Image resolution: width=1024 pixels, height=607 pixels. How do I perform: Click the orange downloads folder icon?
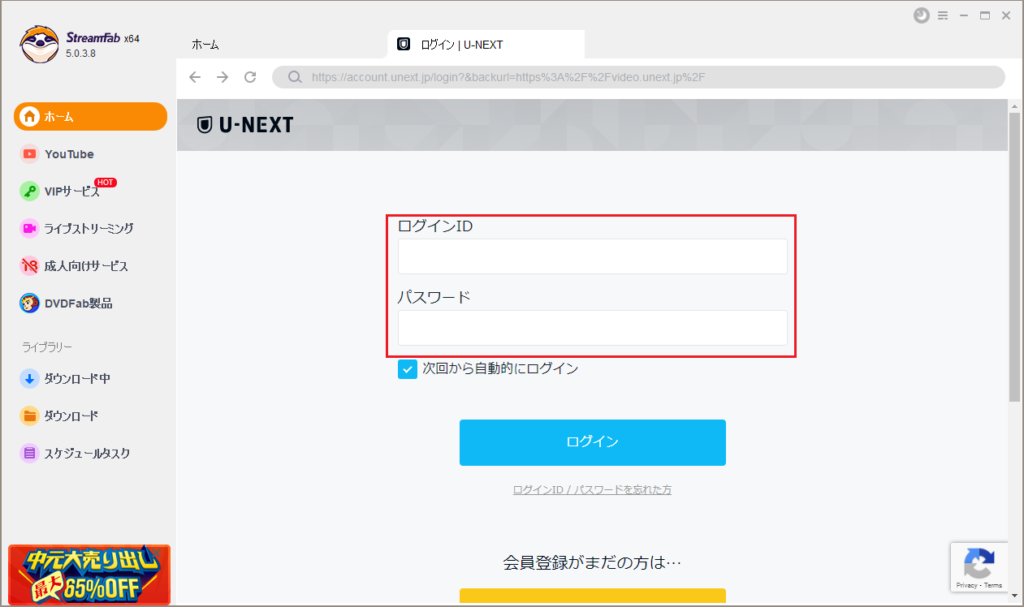pos(29,416)
